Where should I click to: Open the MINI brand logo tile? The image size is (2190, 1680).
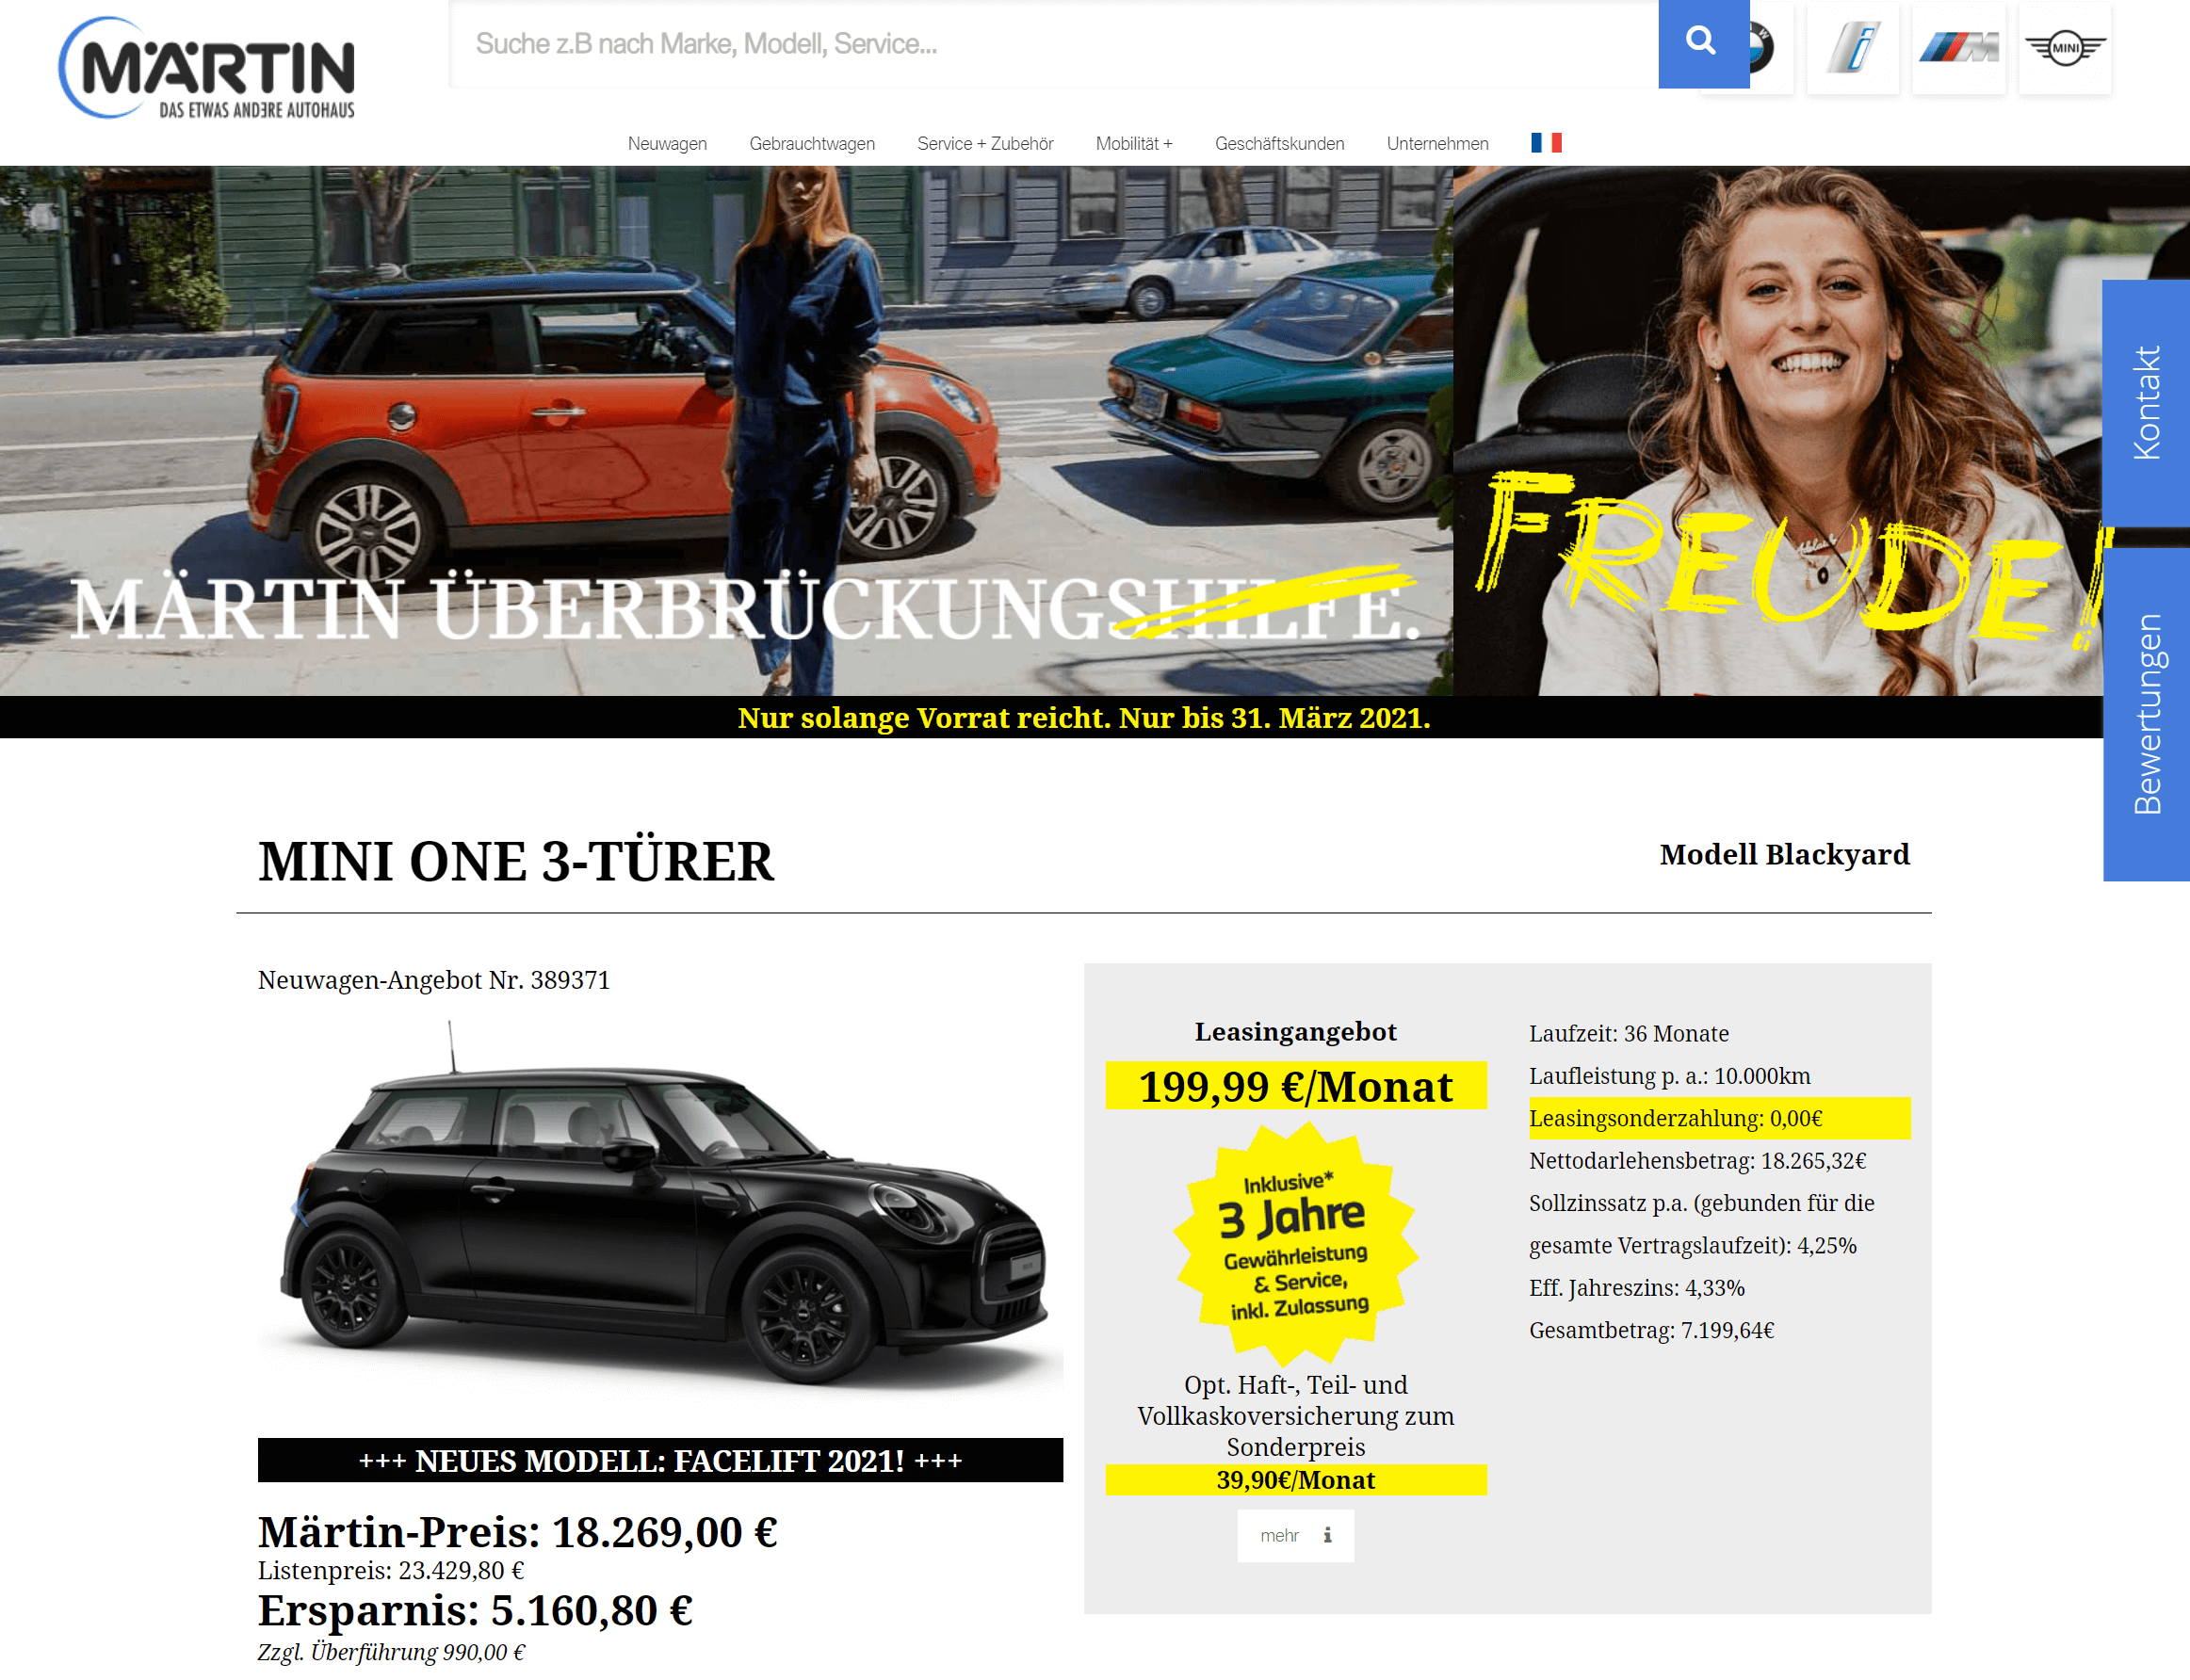(x=2064, y=48)
